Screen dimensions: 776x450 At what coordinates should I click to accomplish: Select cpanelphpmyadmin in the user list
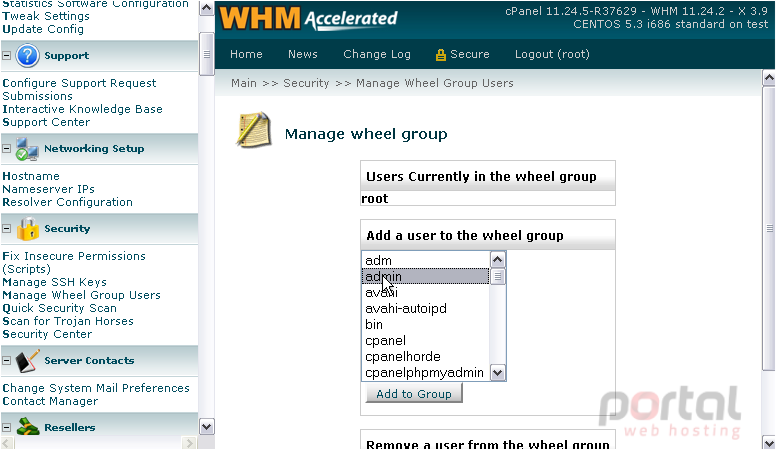(425, 372)
